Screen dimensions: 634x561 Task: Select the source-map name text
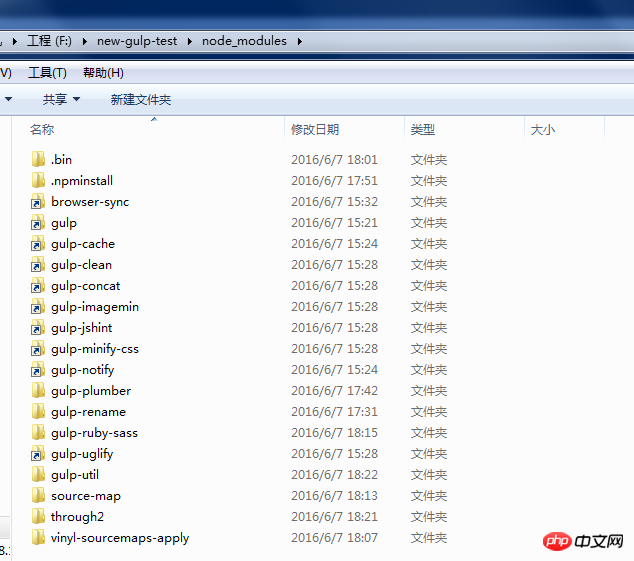[x=86, y=496]
